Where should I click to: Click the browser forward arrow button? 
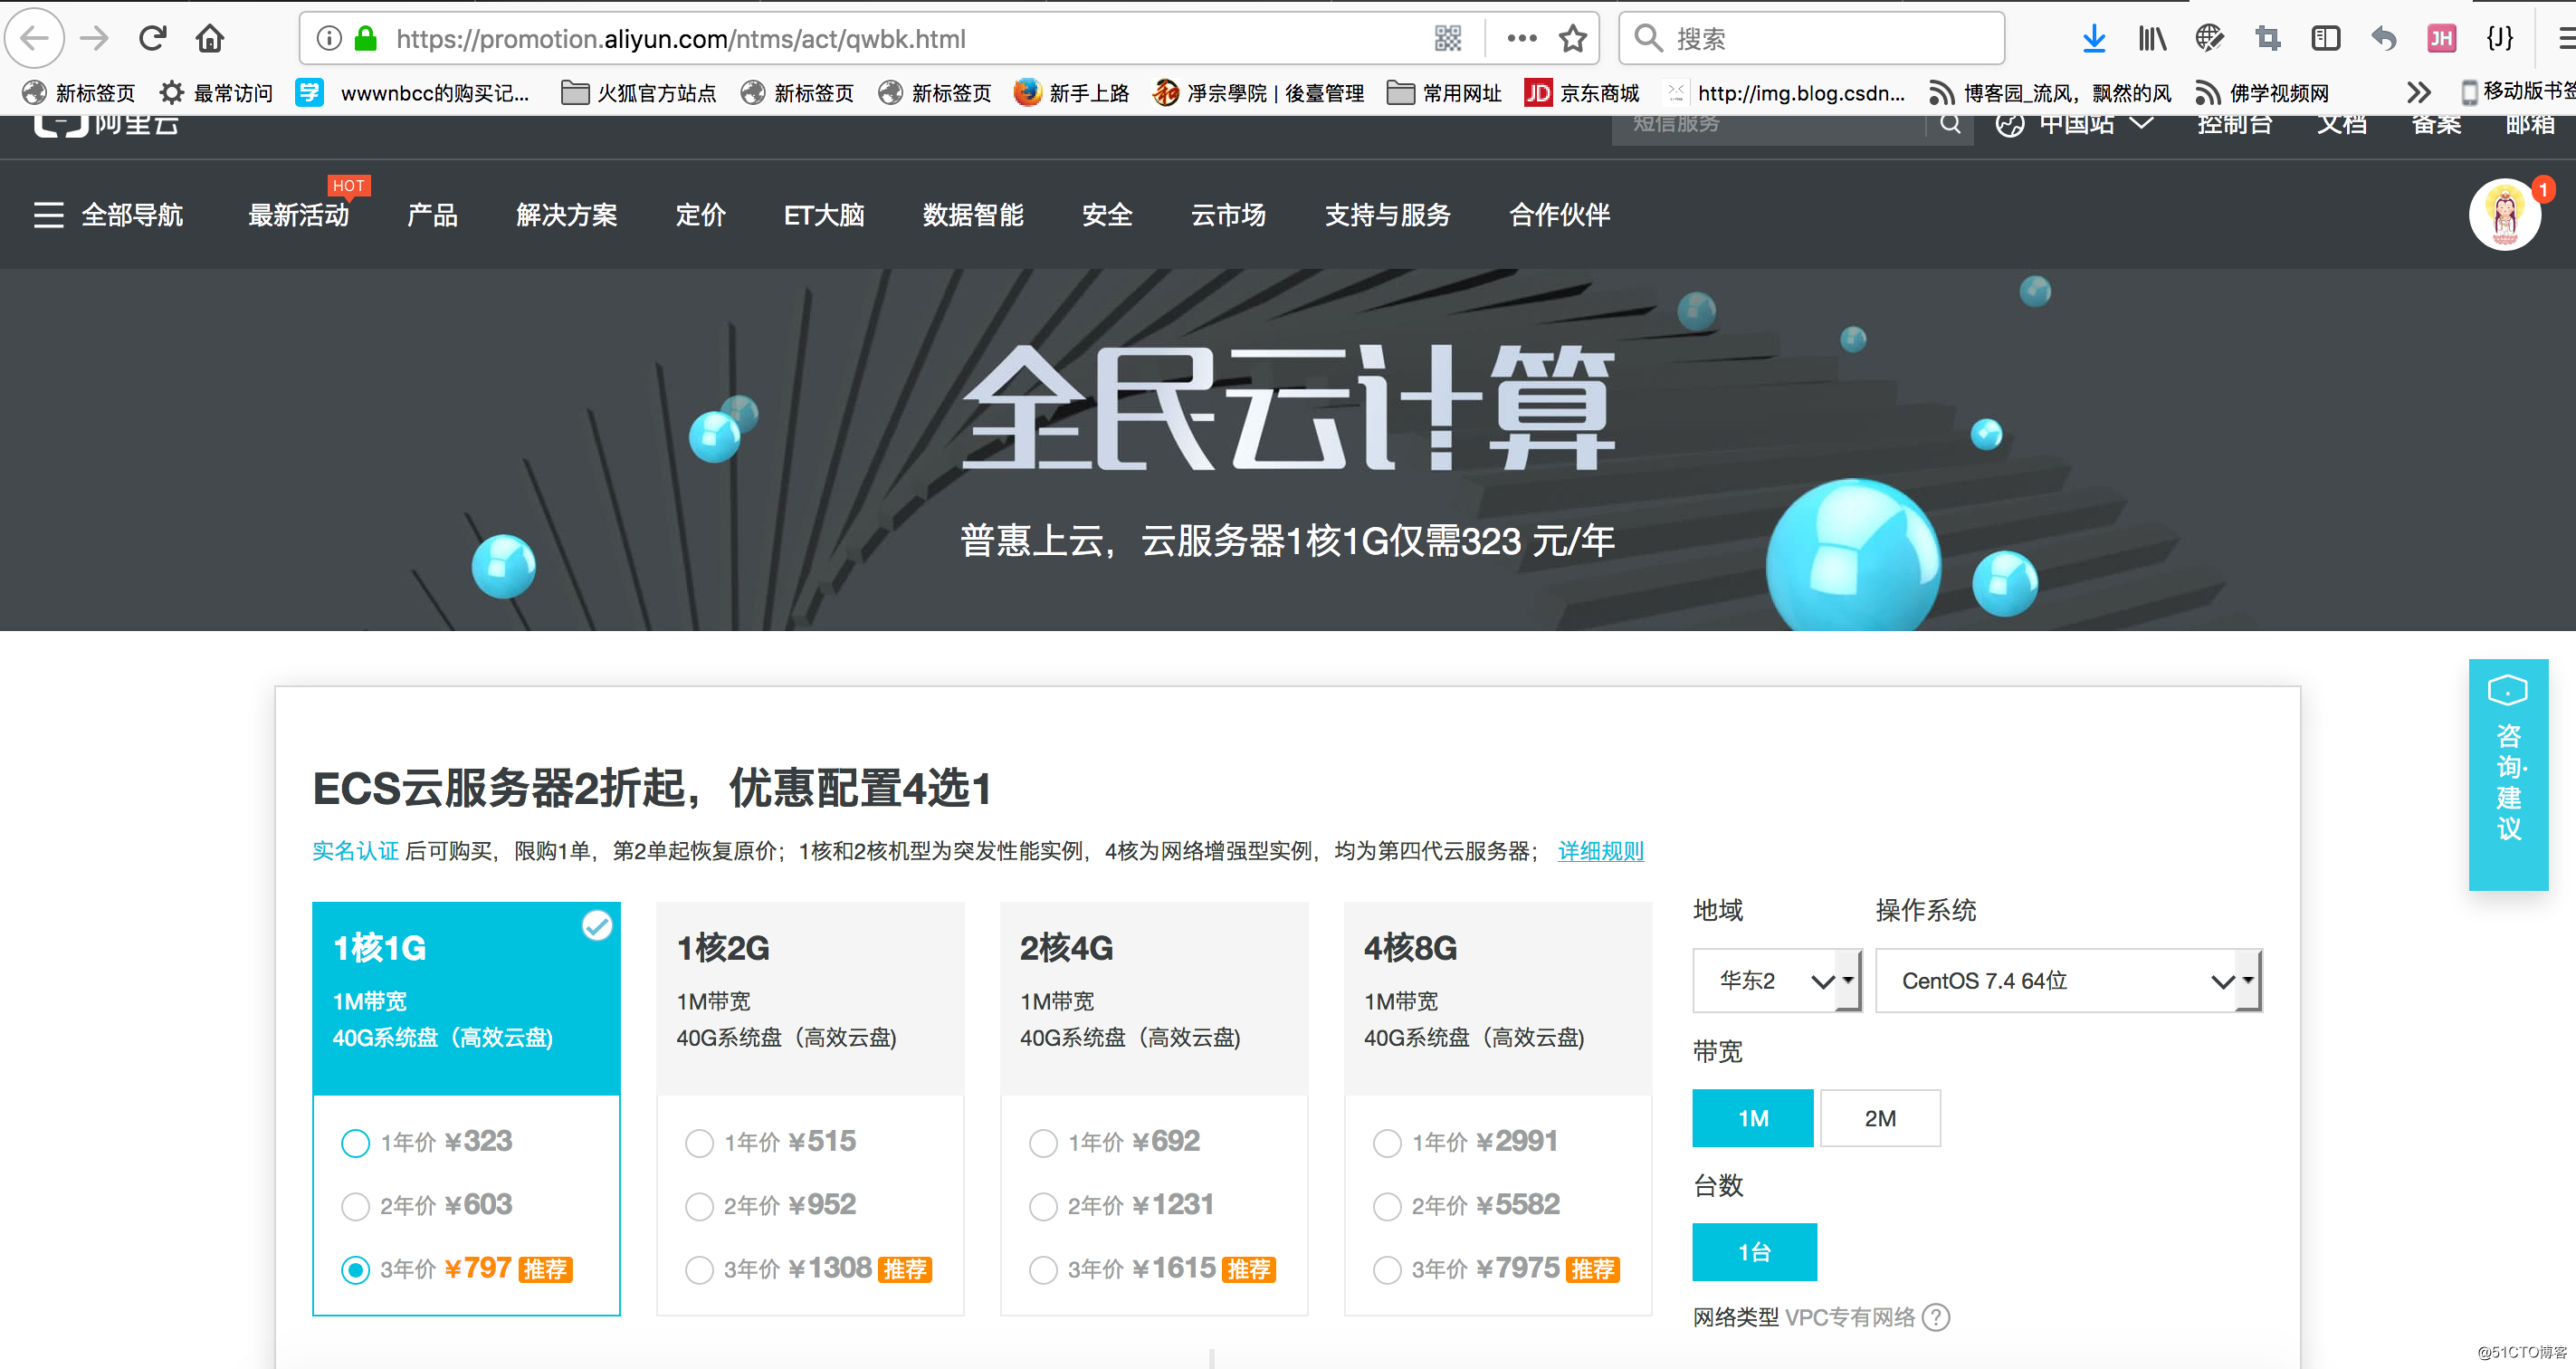pyautogui.click(x=94, y=39)
